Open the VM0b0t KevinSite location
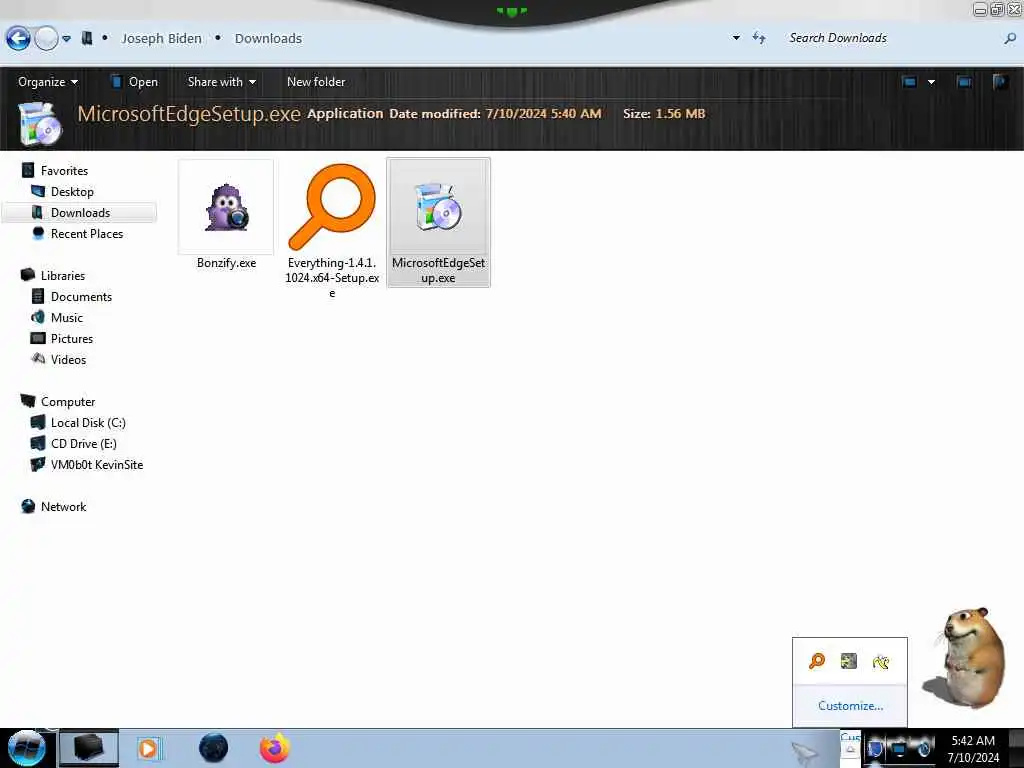 coord(97,464)
